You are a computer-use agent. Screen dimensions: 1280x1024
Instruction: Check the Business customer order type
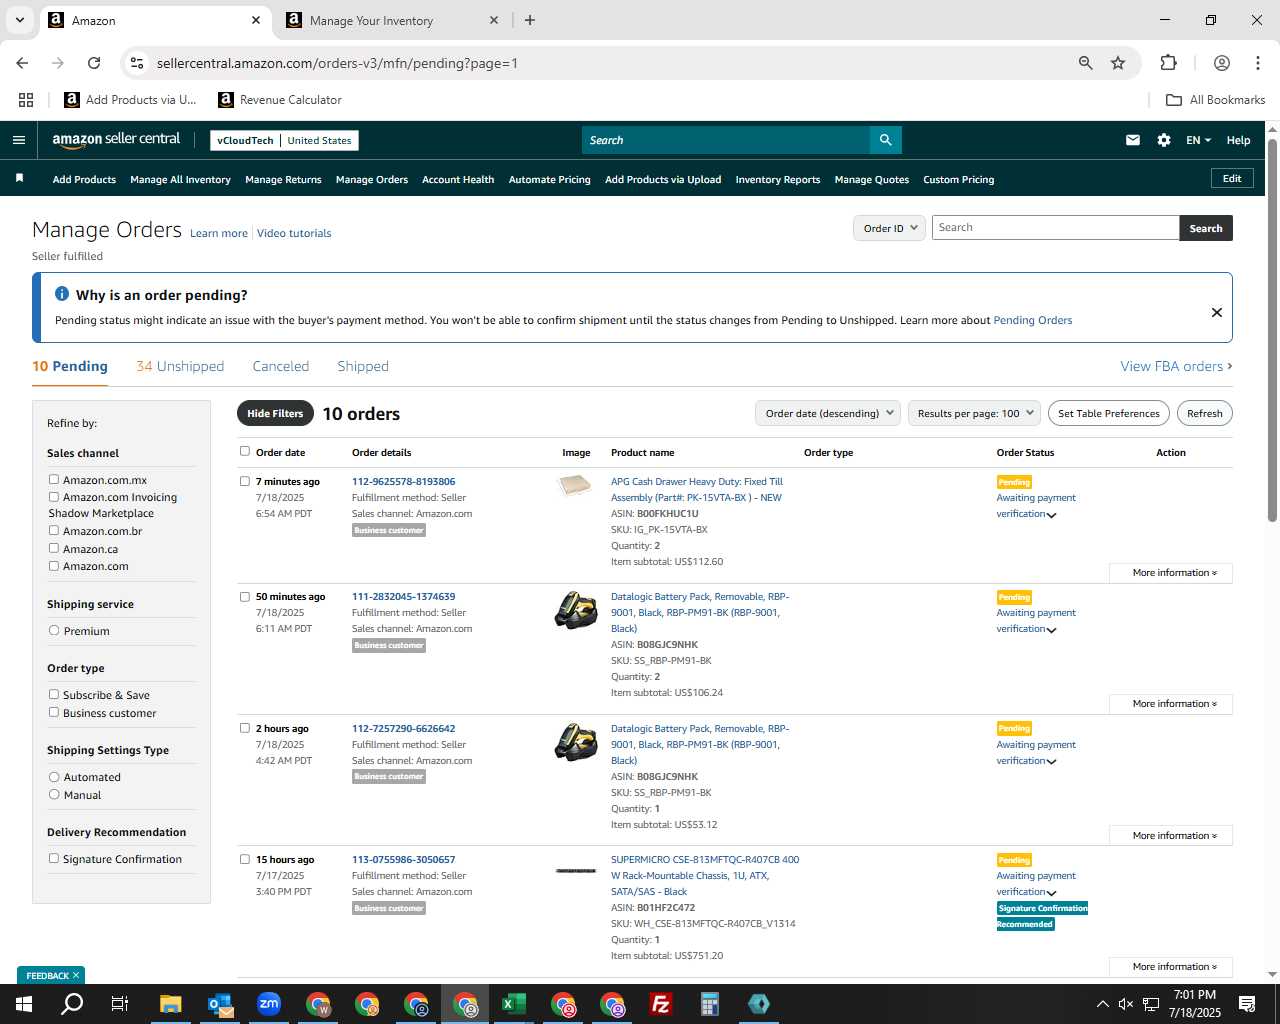(x=54, y=713)
